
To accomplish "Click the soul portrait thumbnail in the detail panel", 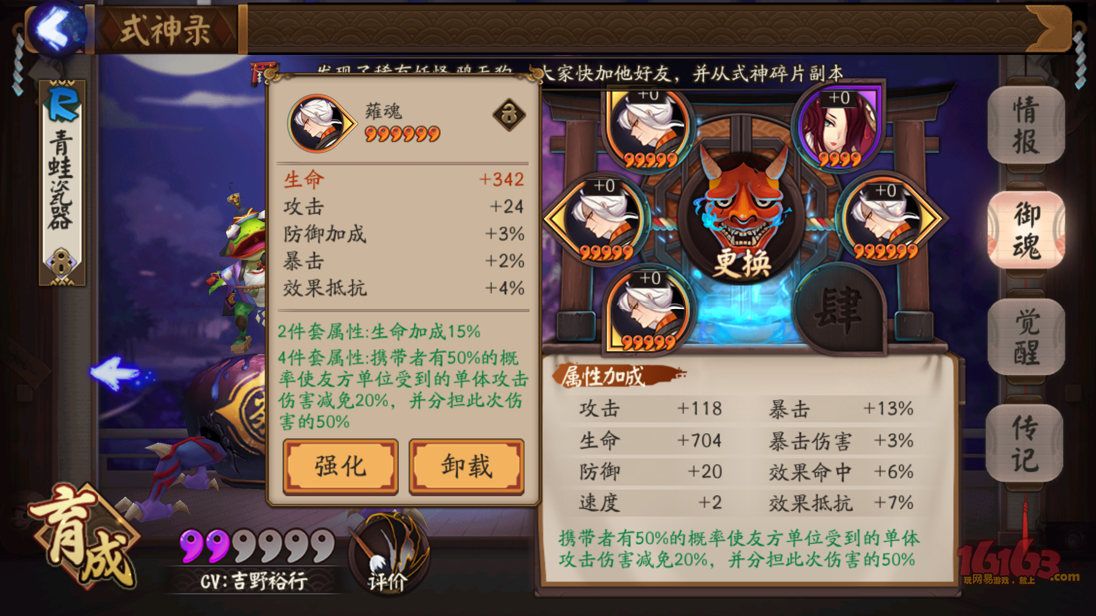I will 321,123.
